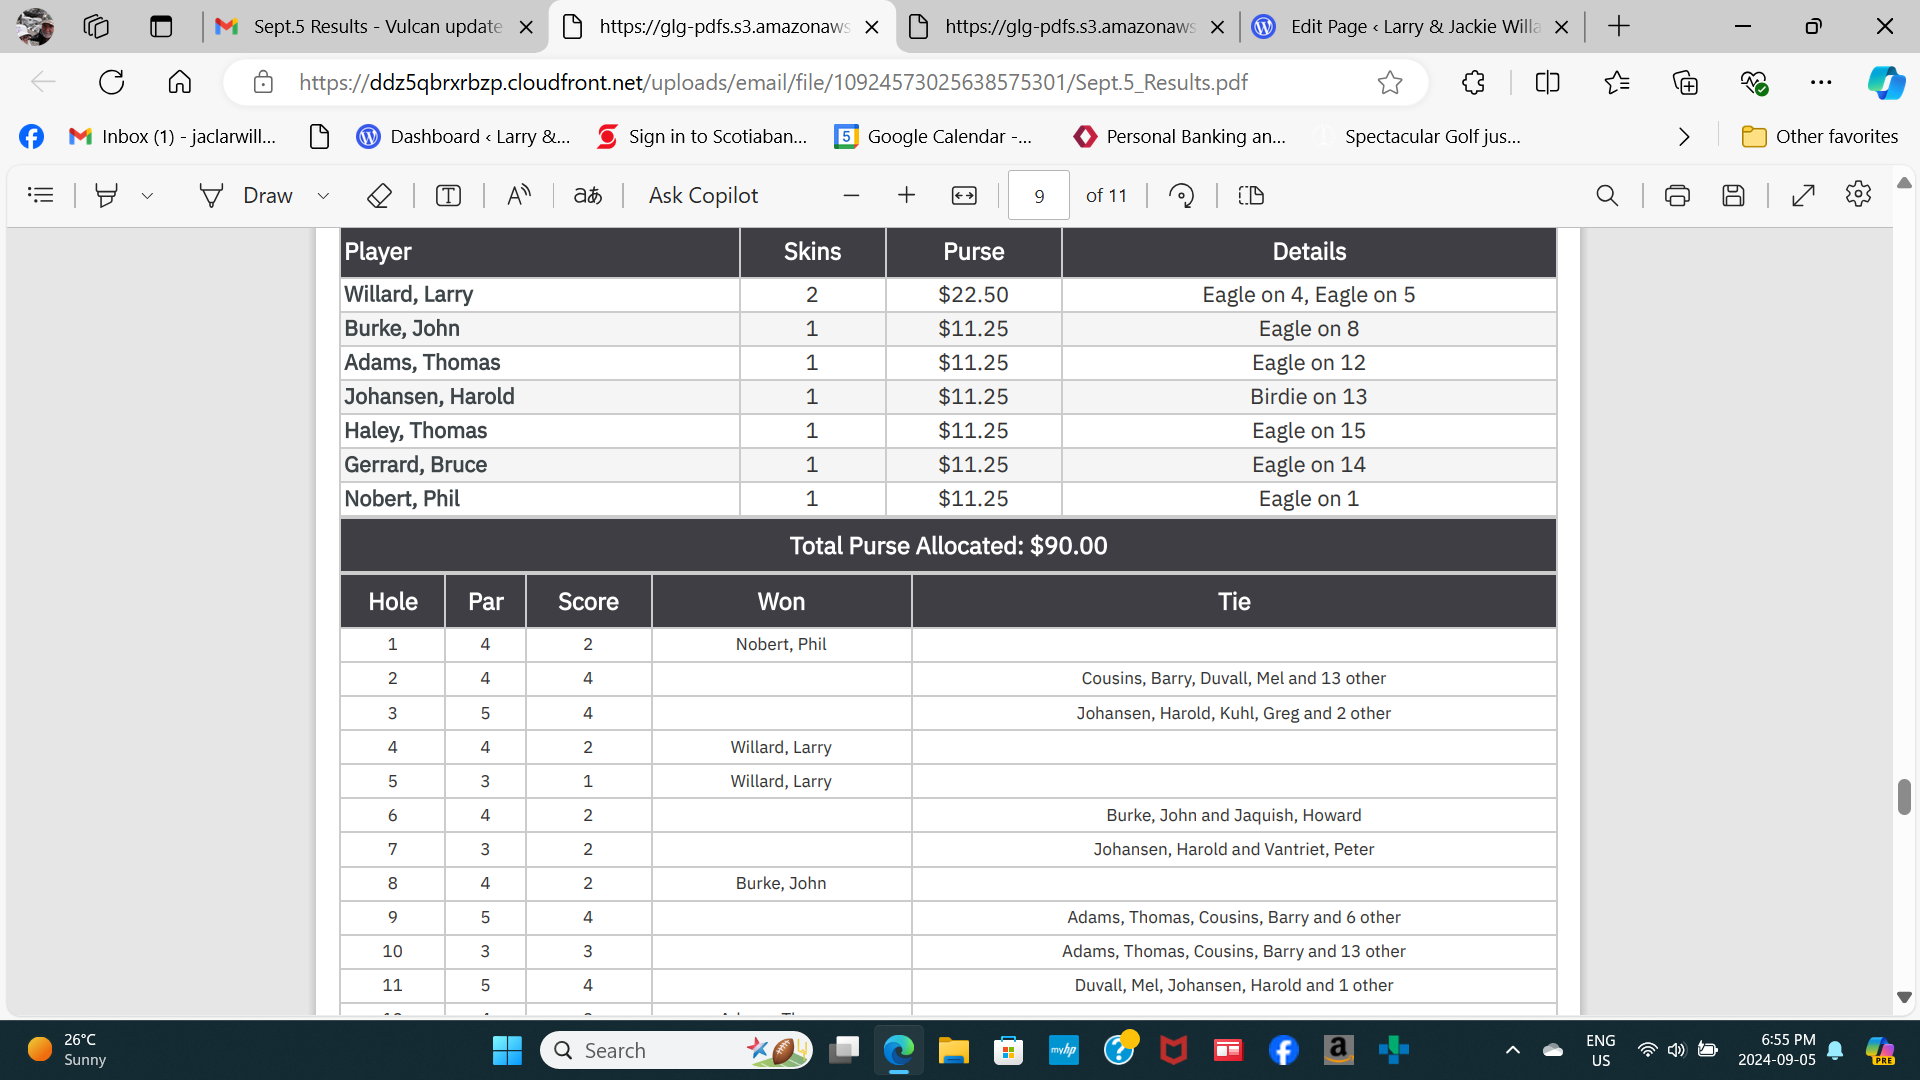This screenshot has height=1080, width=1920.
Task: Toggle the Page view layout button
Action: click(x=1251, y=195)
